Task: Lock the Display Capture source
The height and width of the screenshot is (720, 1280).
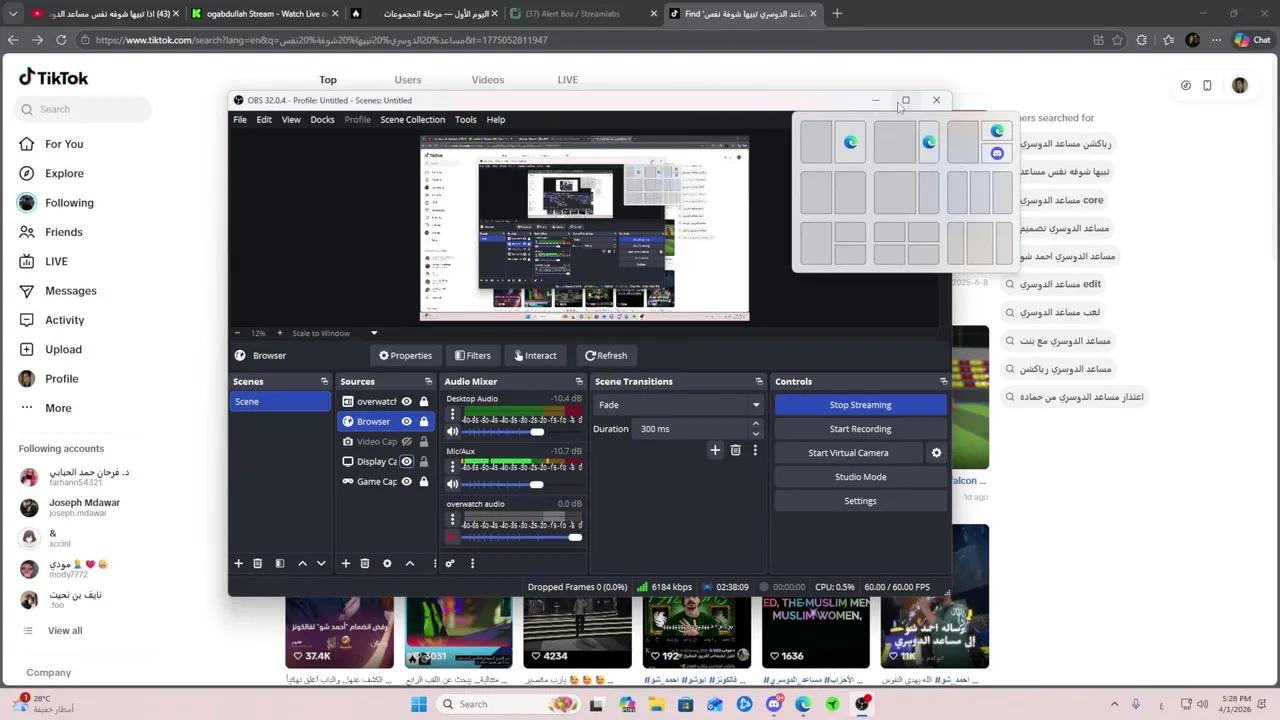Action: pos(424,461)
